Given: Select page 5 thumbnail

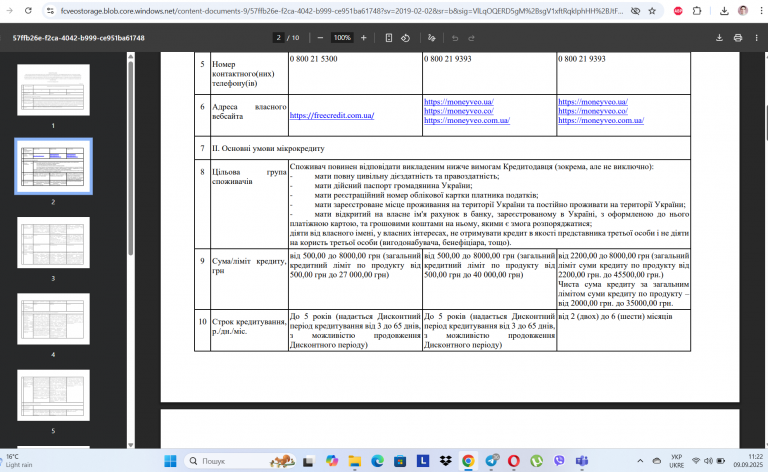Looking at the screenshot, I should pyautogui.click(x=53, y=396).
